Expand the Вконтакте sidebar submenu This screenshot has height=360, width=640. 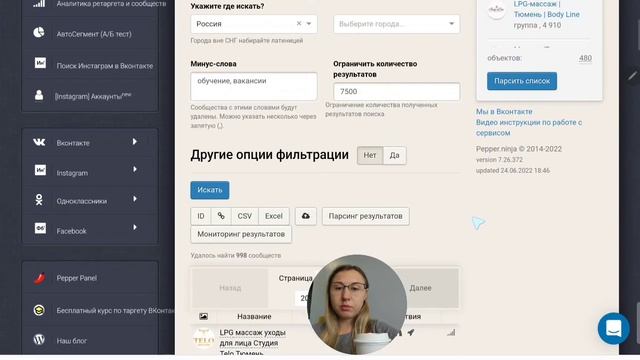click(x=135, y=142)
